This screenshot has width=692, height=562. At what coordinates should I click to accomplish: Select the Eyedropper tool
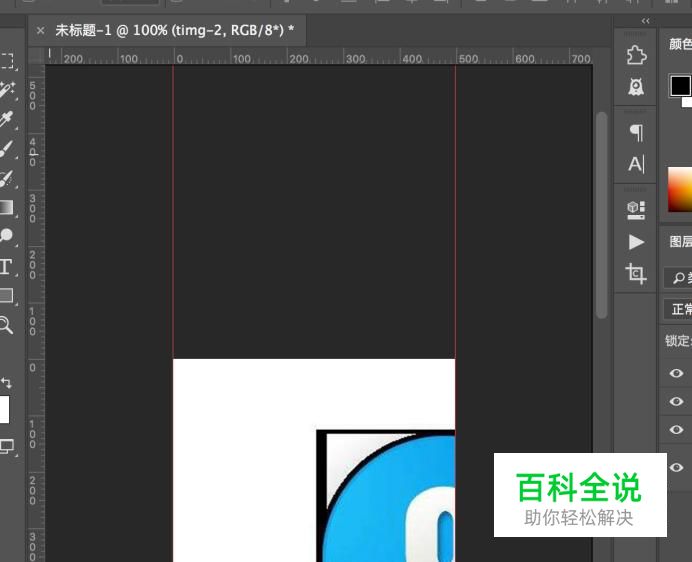click(7, 119)
